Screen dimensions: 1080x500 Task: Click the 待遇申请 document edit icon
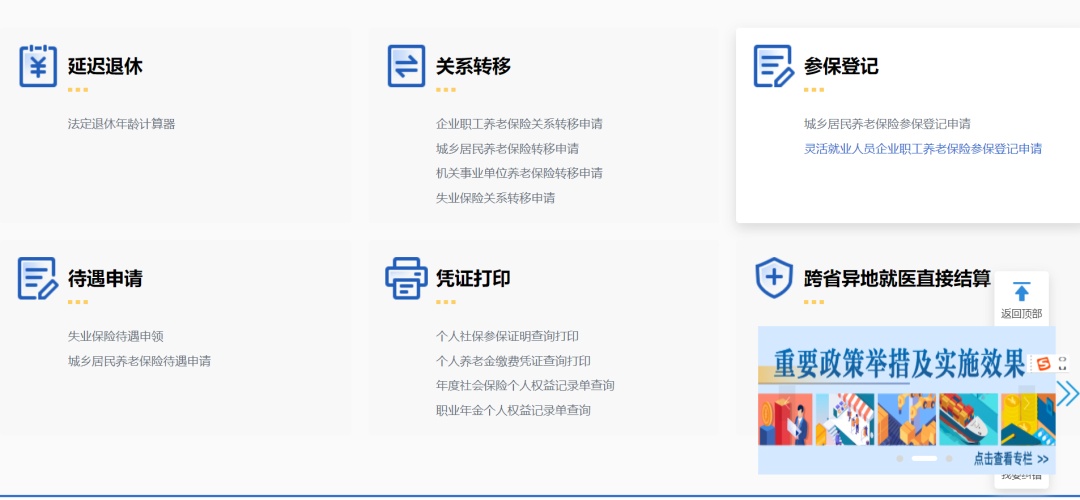[37, 278]
